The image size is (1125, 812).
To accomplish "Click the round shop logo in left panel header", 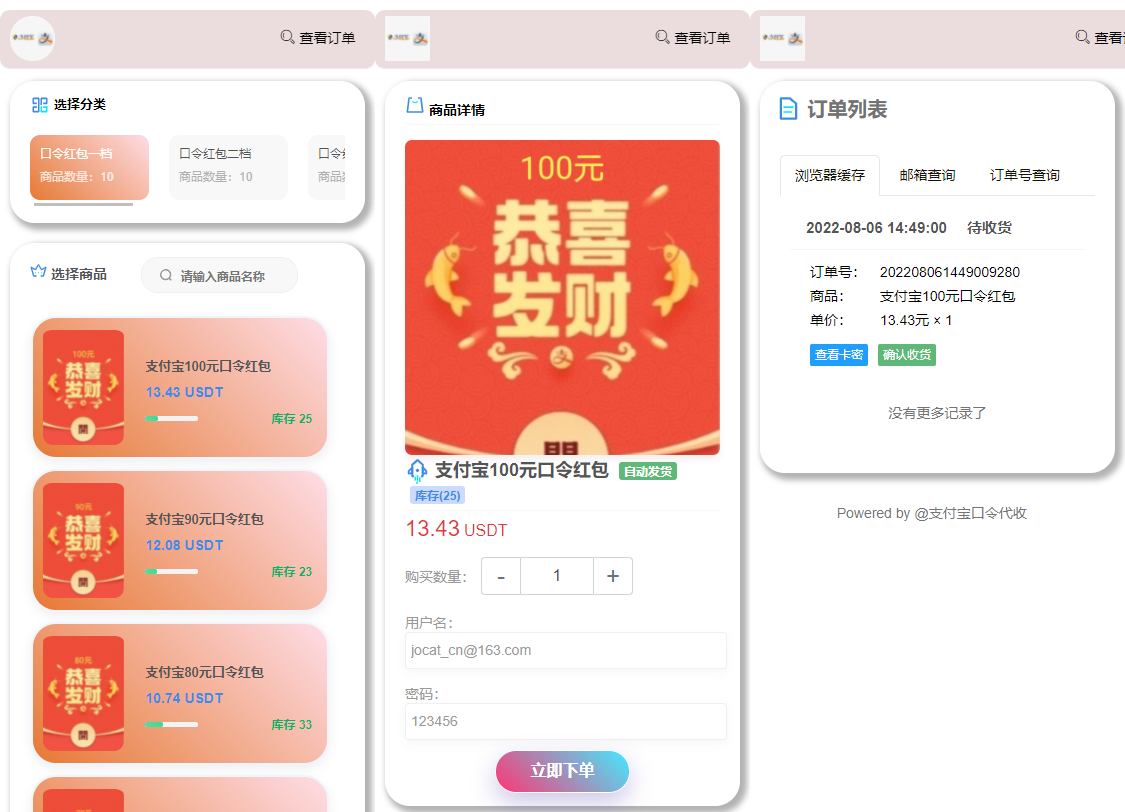I will point(33,38).
